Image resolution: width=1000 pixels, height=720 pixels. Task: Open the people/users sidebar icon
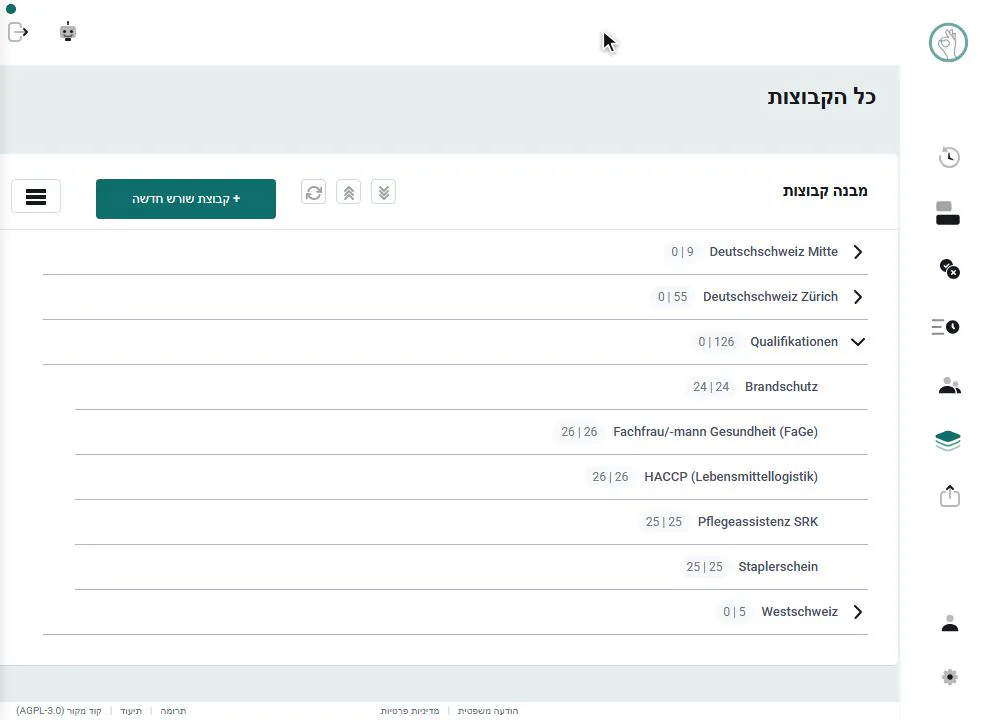tap(949, 385)
